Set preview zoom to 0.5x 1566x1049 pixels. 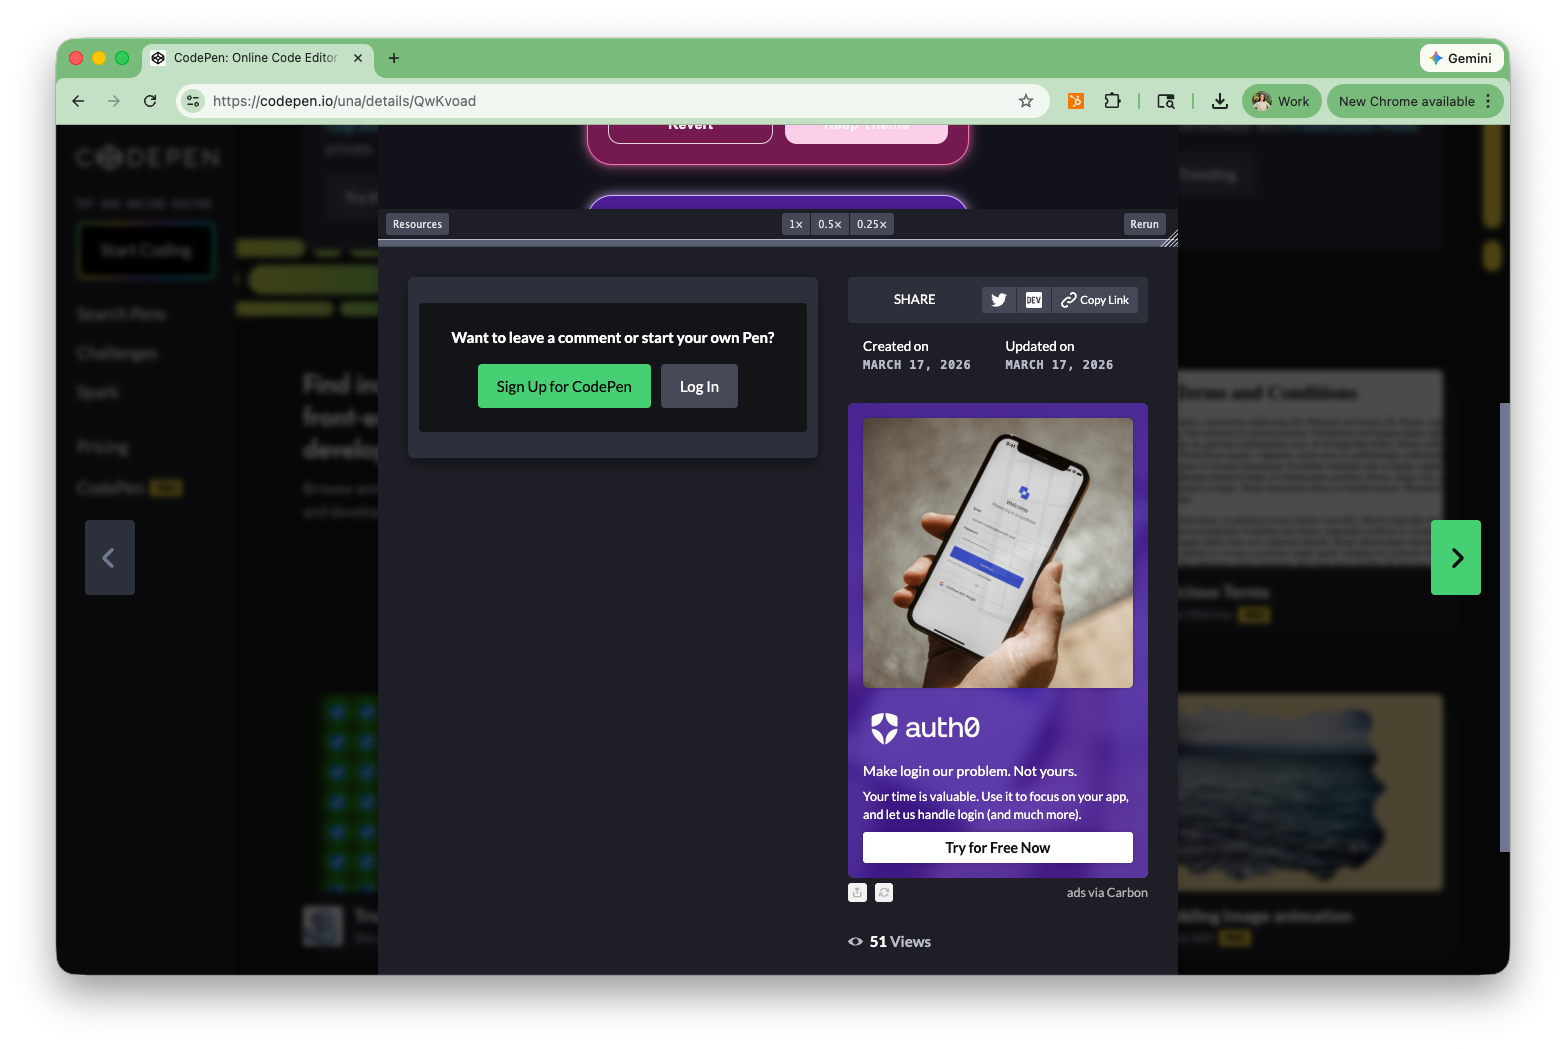coord(829,224)
